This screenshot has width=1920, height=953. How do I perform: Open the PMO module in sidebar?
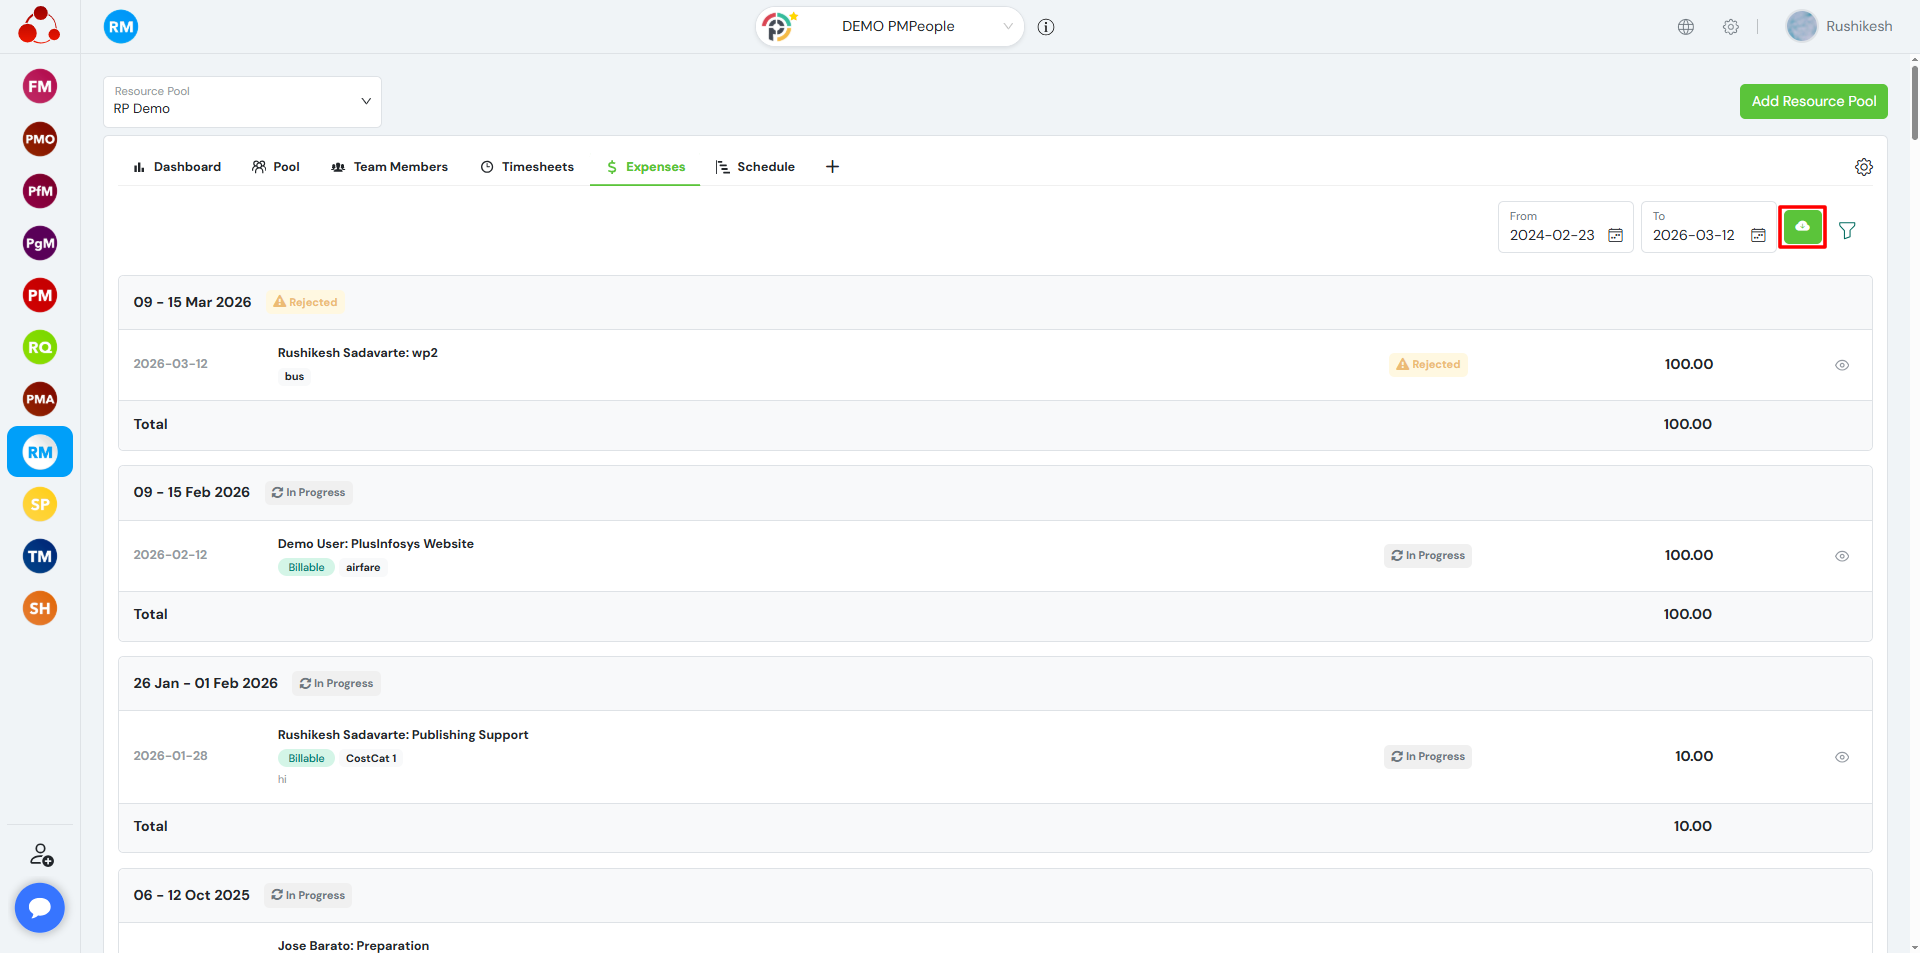pyautogui.click(x=40, y=139)
